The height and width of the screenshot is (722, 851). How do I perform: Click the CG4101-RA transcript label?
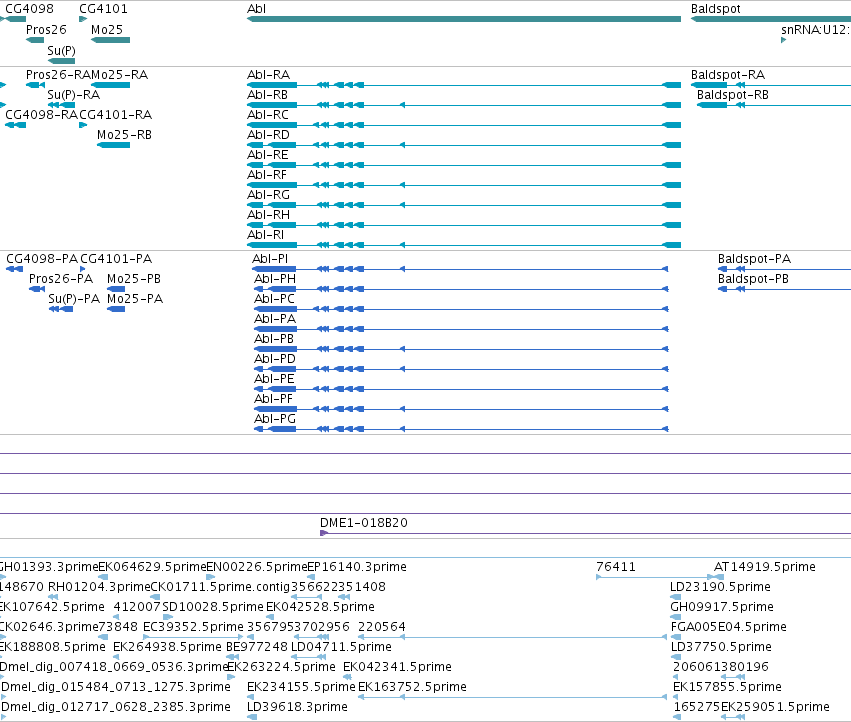click(116, 115)
